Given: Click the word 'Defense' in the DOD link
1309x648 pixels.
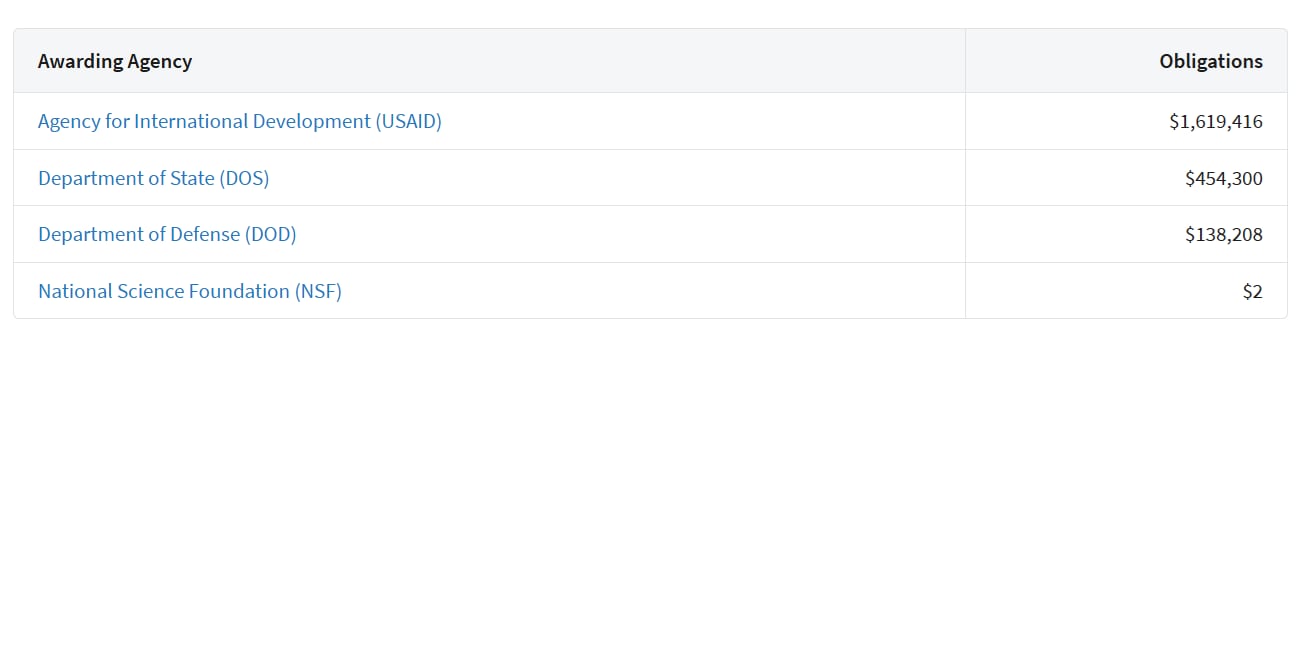Looking at the screenshot, I should (x=206, y=234).
